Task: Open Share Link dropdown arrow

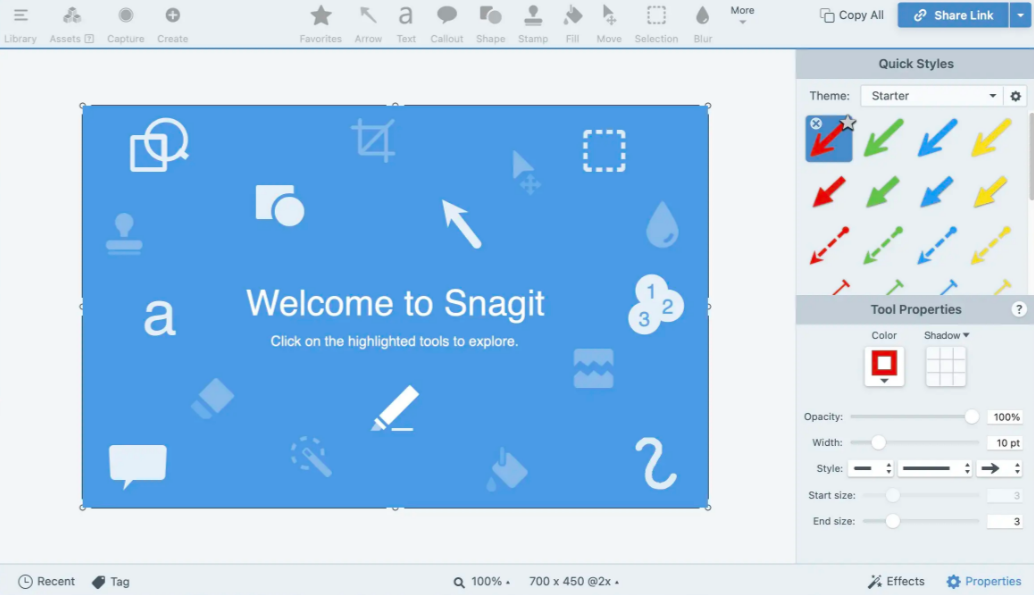Action: tap(1020, 15)
